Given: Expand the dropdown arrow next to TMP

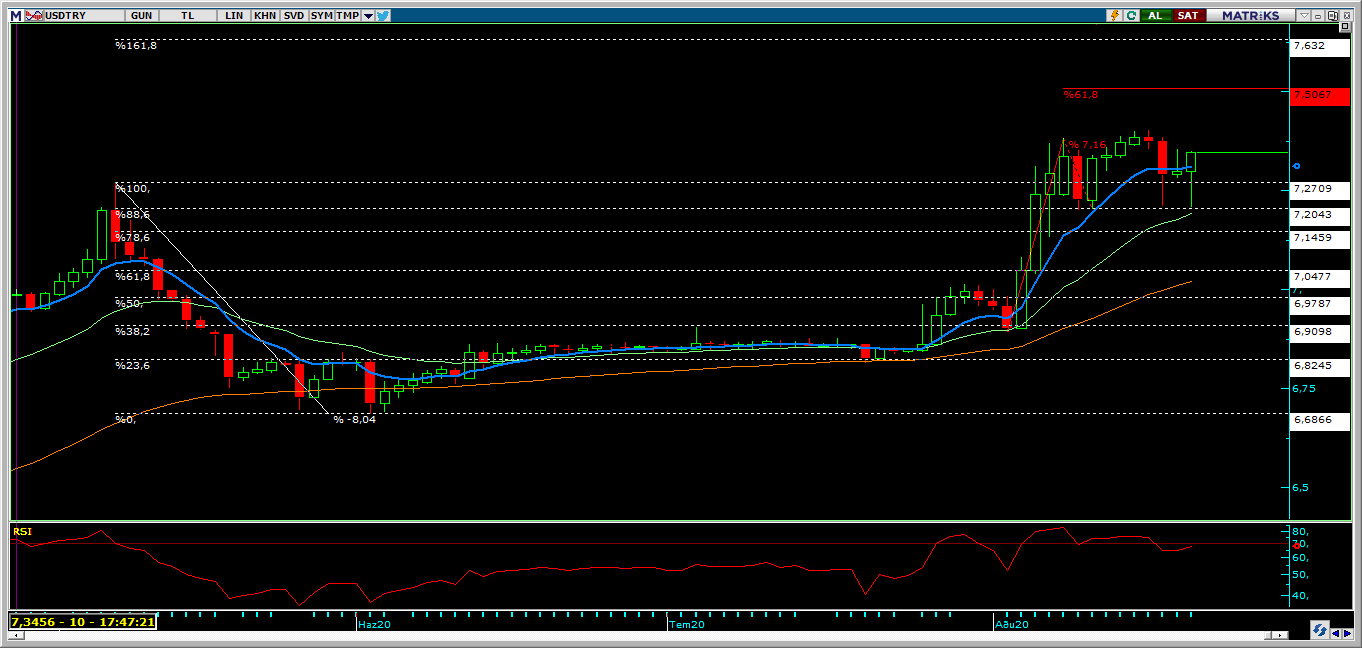Looking at the screenshot, I should point(368,16).
